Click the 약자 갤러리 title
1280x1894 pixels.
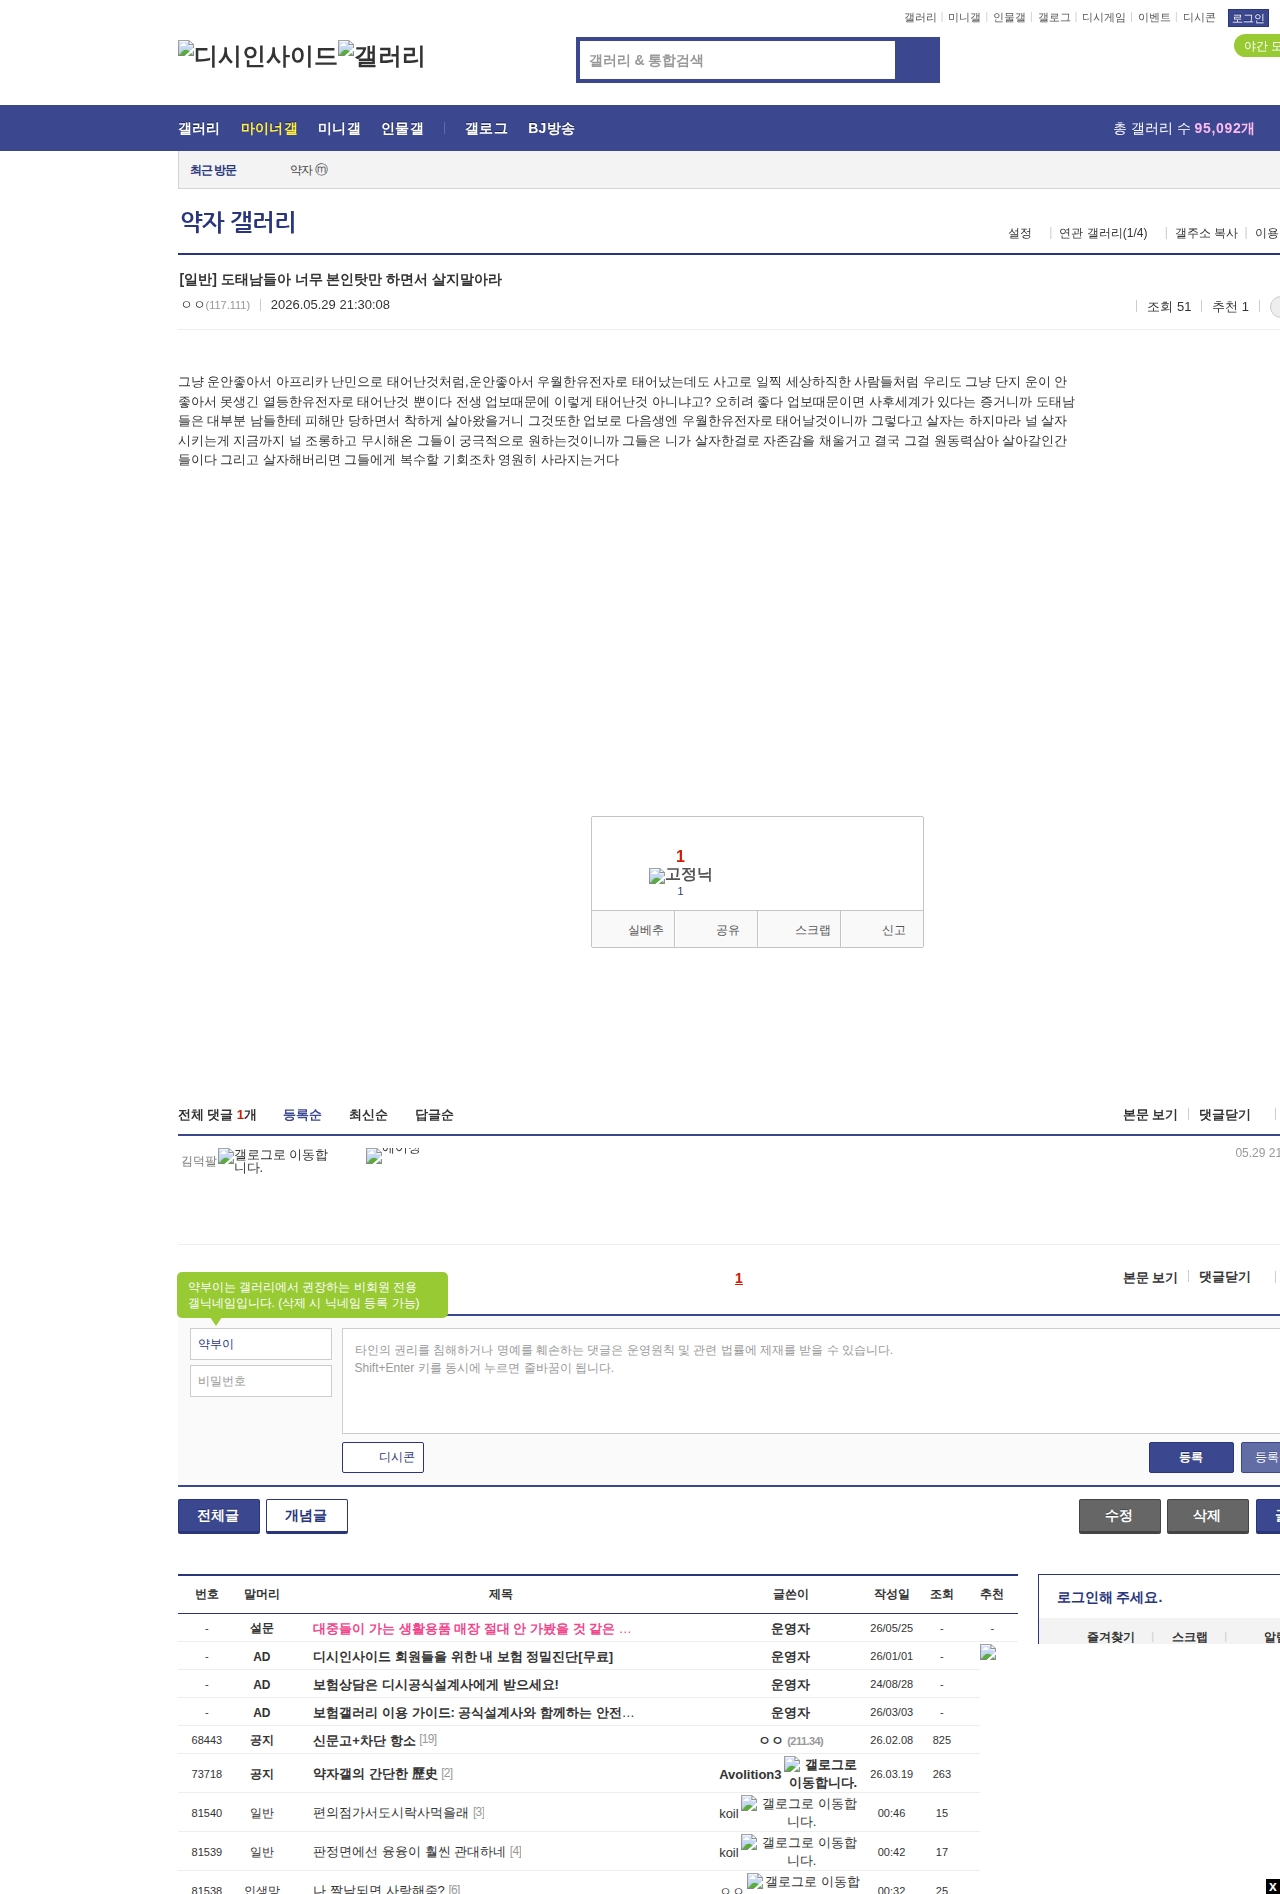(x=238, y=221)
